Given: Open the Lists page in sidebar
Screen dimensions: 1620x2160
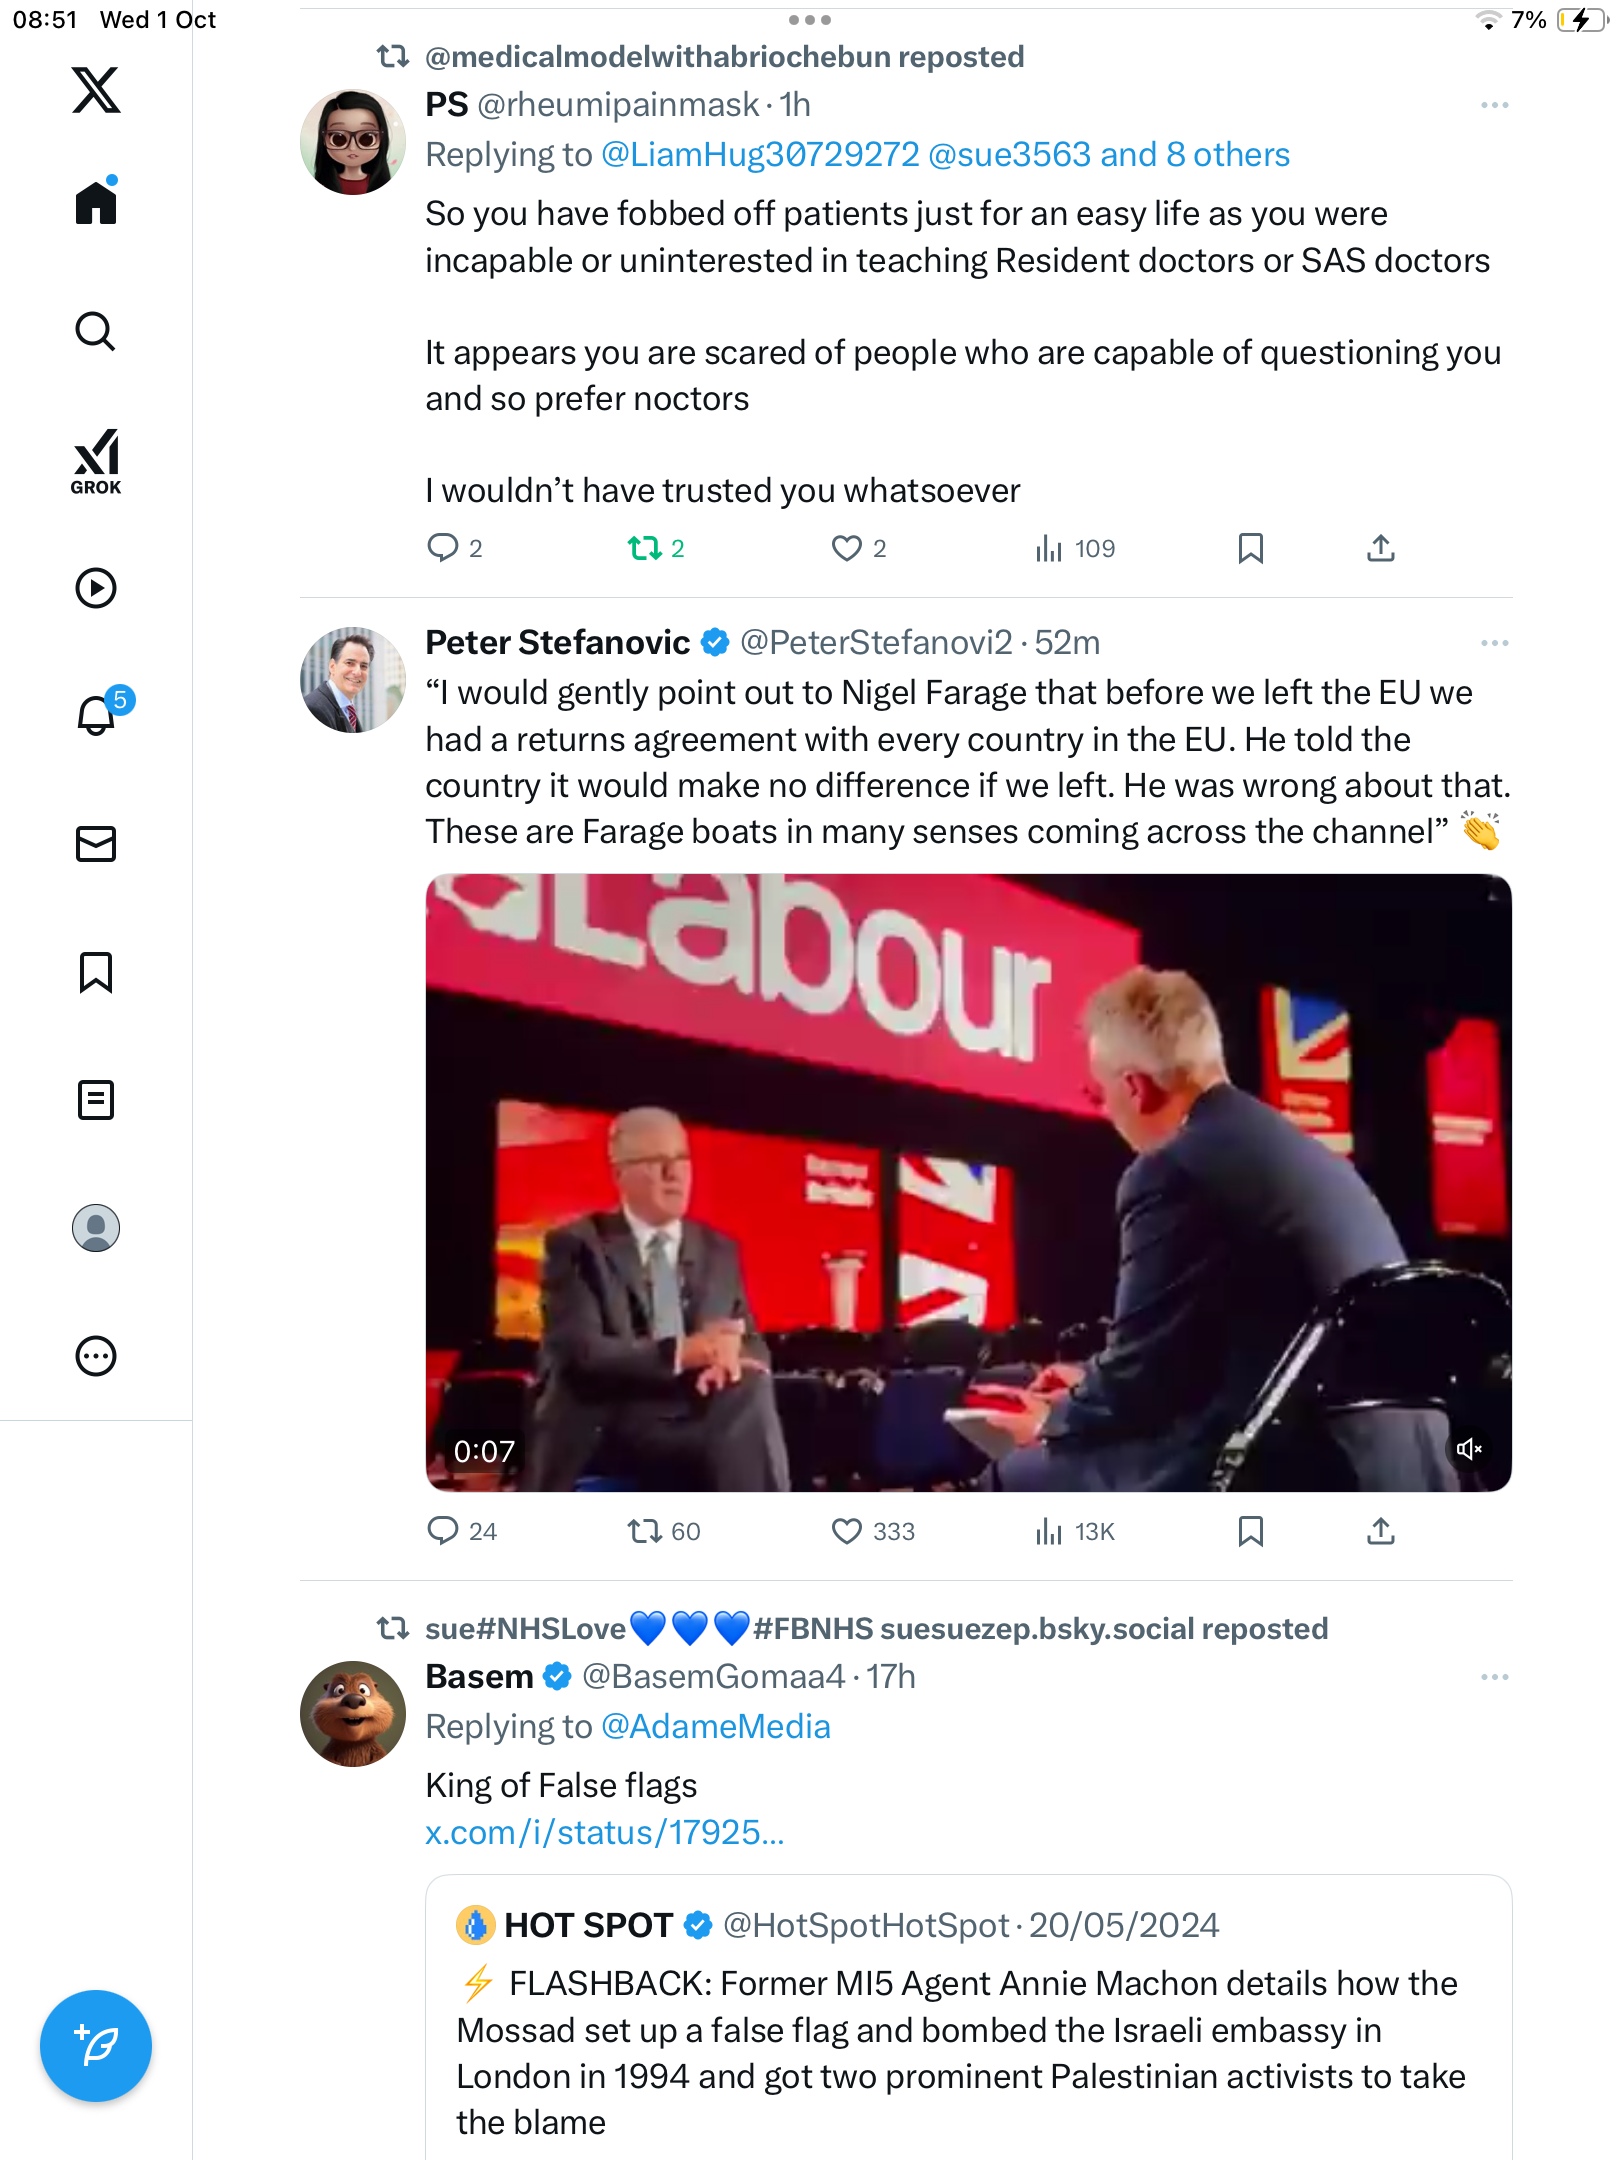Looking at the screenshot, I should [96, 1100].
